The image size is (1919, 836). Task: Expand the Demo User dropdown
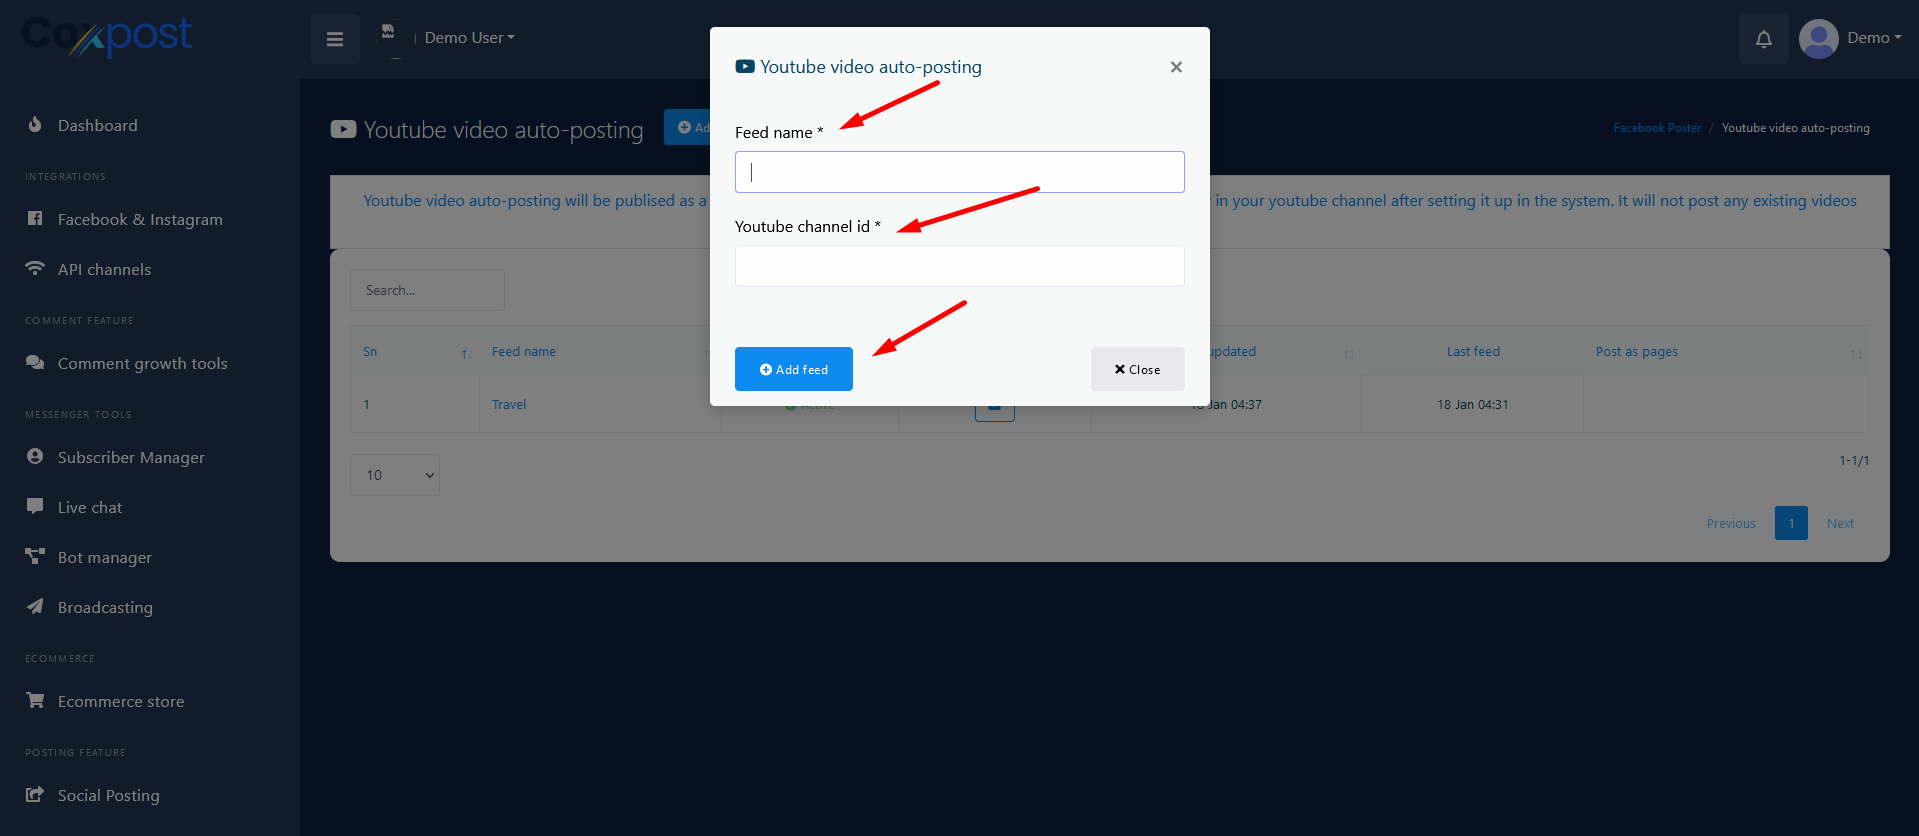click(x=469, y=38)
